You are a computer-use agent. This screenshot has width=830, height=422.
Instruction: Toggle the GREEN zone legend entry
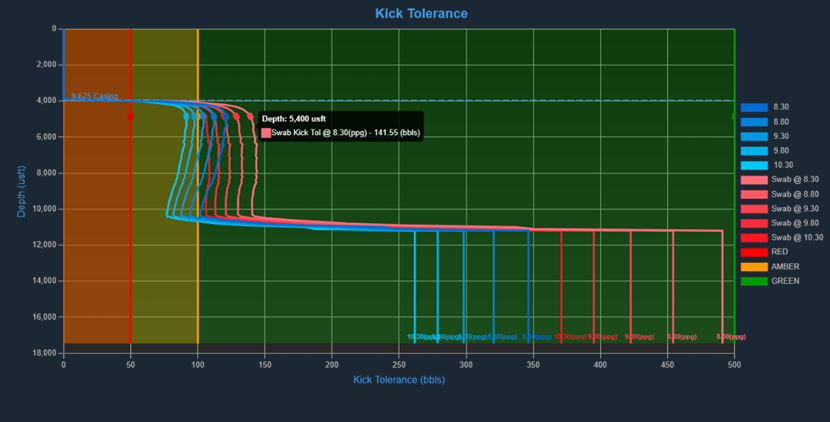[785, 281]
